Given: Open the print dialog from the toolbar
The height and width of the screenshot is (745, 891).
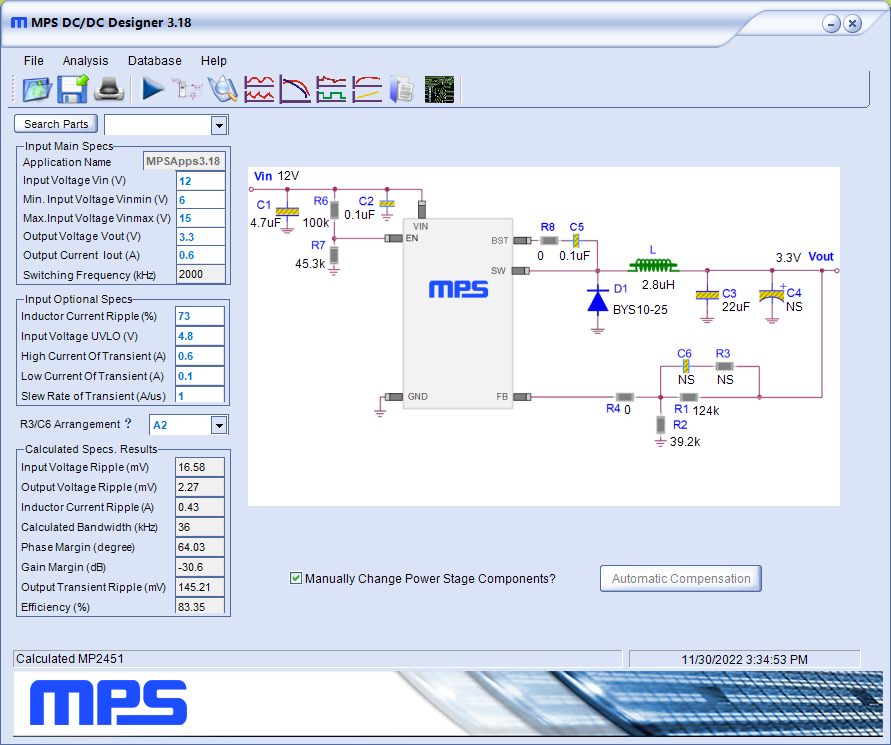Looking at the screenshot, I should 109,90.
